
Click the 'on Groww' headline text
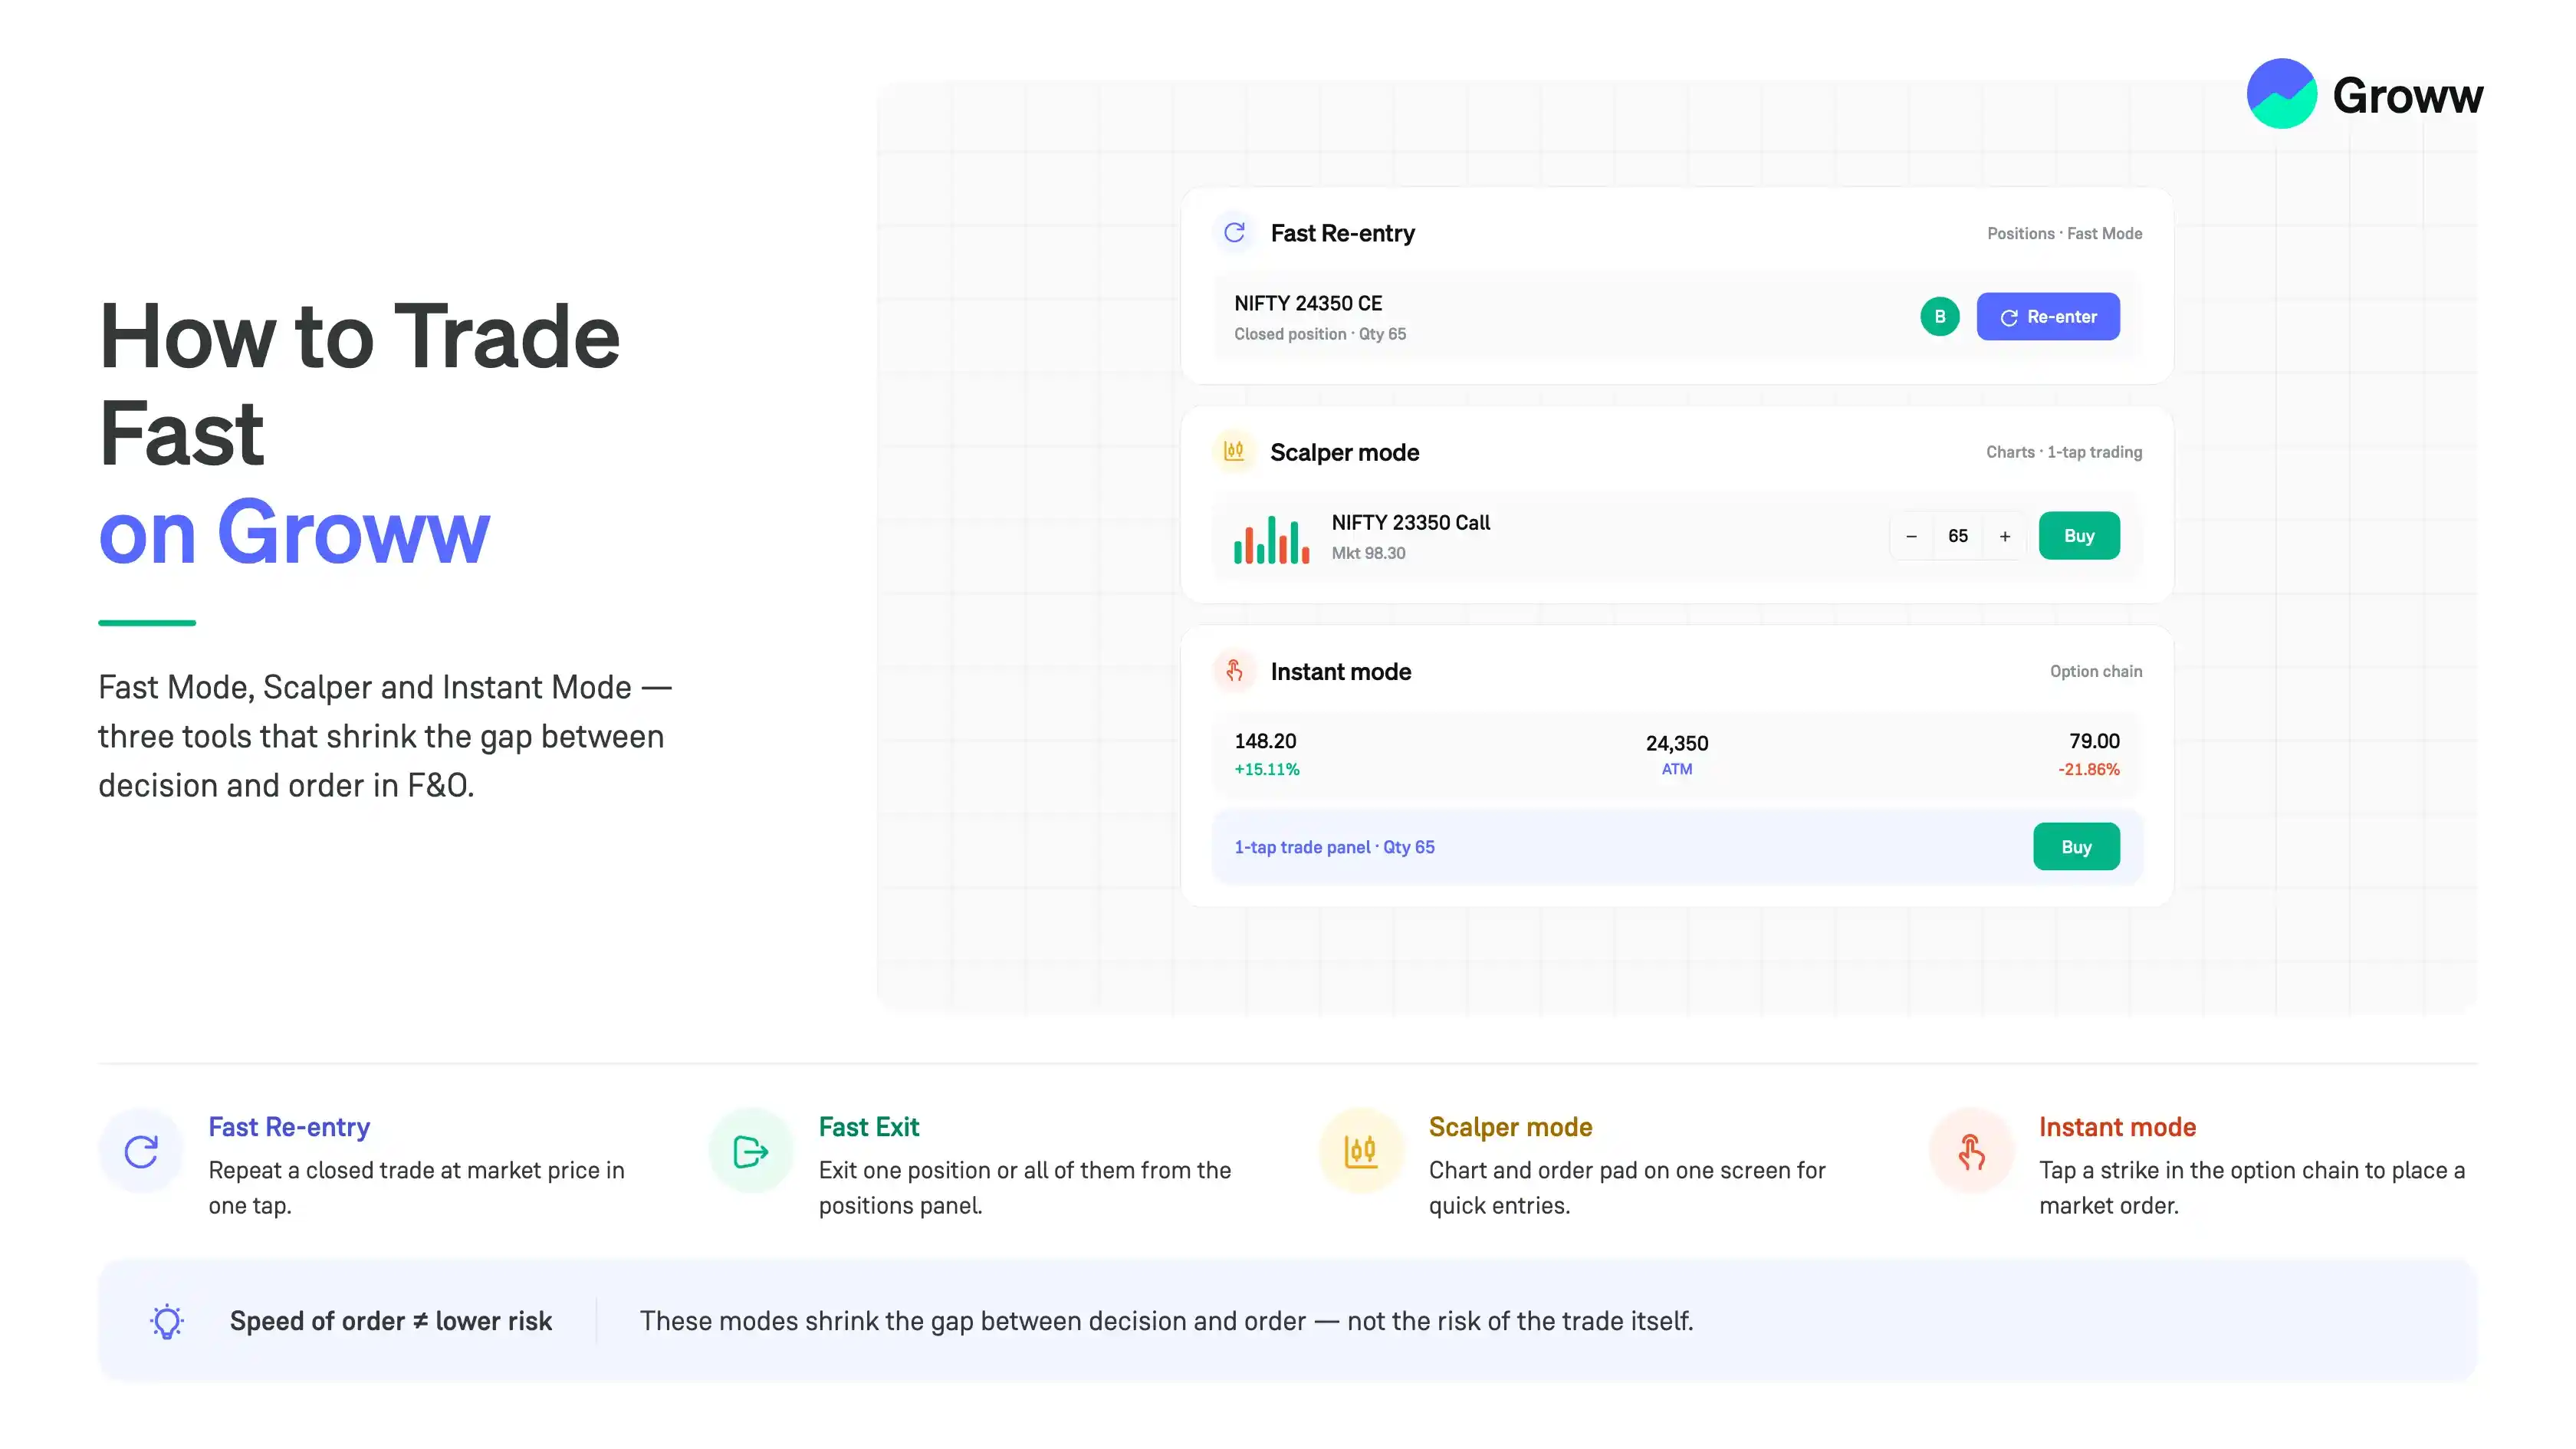pos(294,532)
